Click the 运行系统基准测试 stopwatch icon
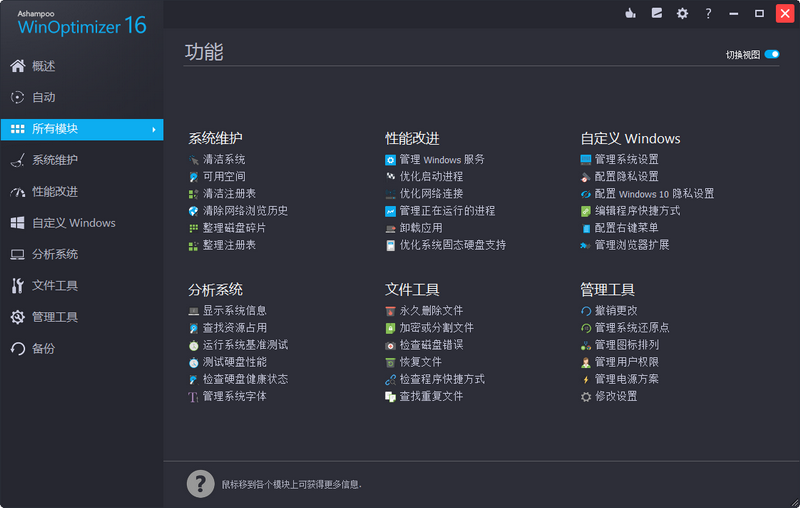This screenshot has width=800, height=508. (x=193, y=345)
